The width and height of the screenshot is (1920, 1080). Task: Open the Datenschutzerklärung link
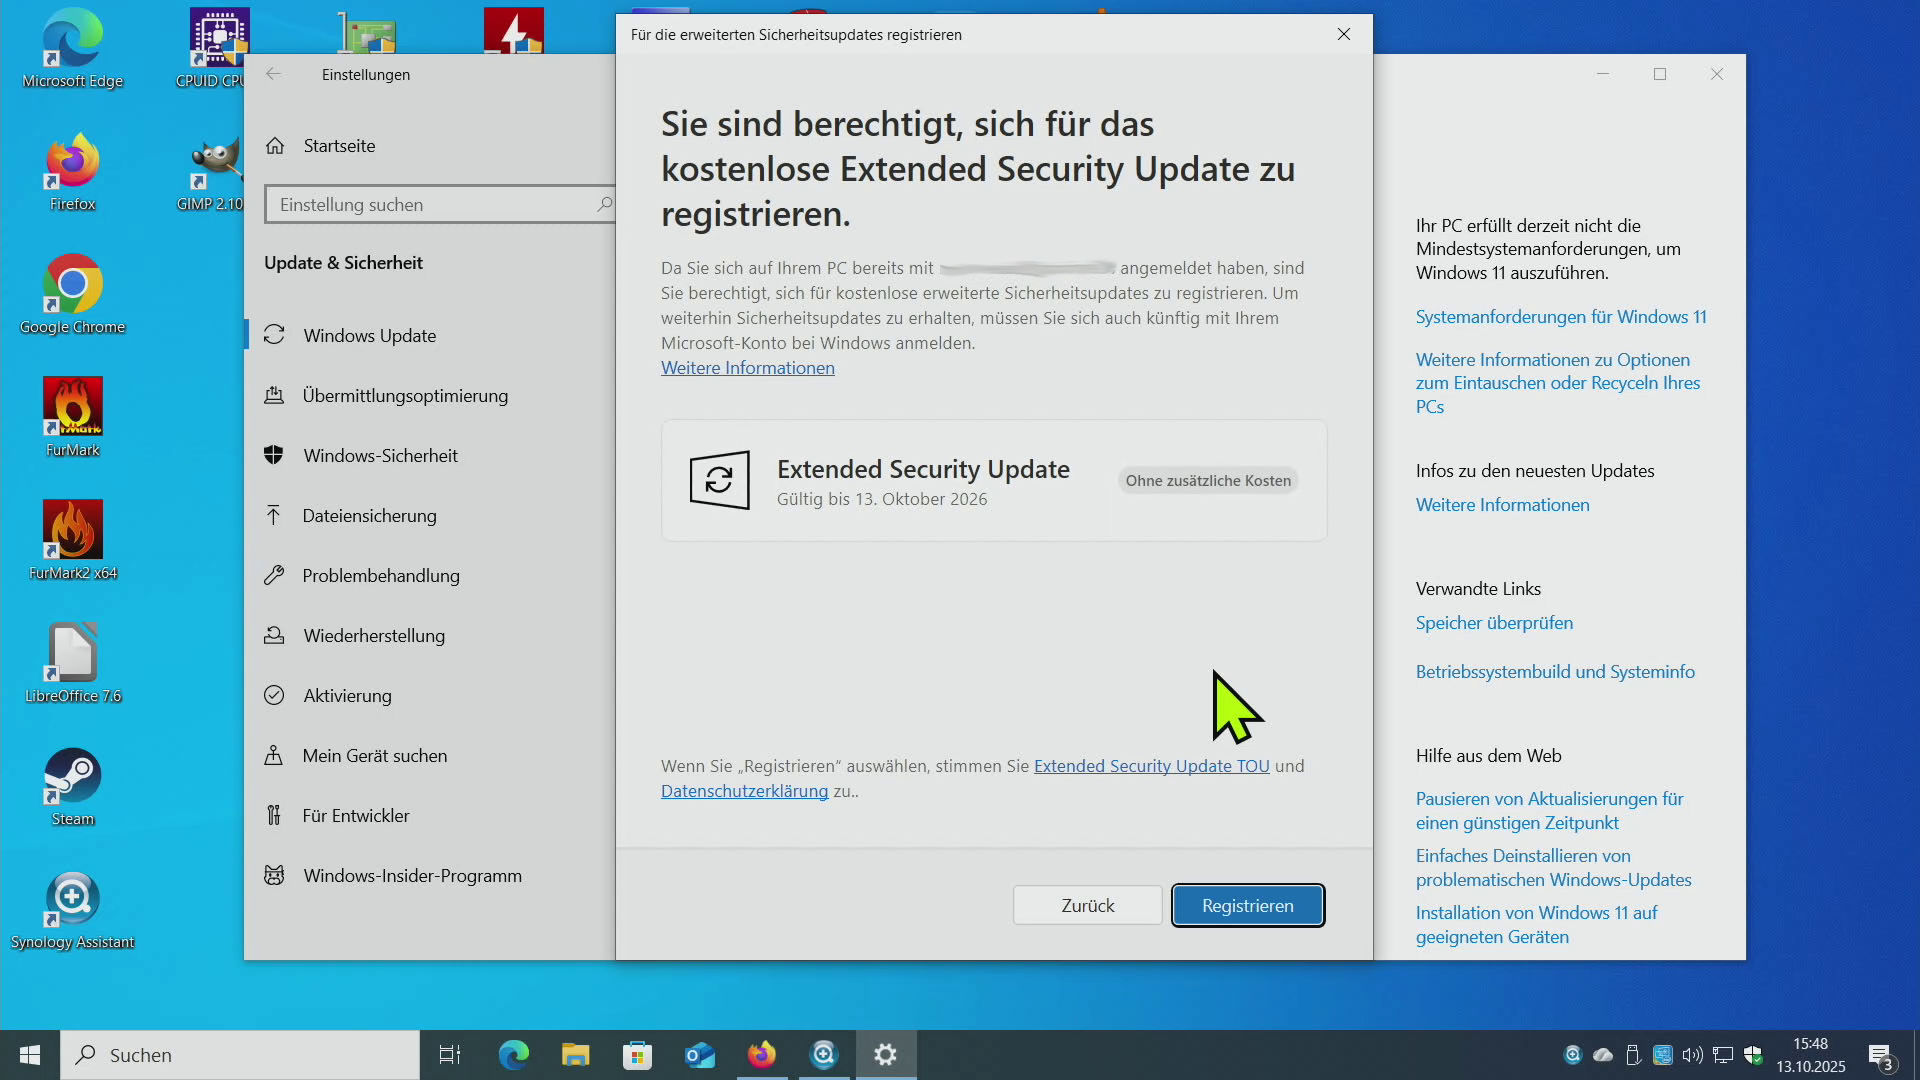point(744,791)
